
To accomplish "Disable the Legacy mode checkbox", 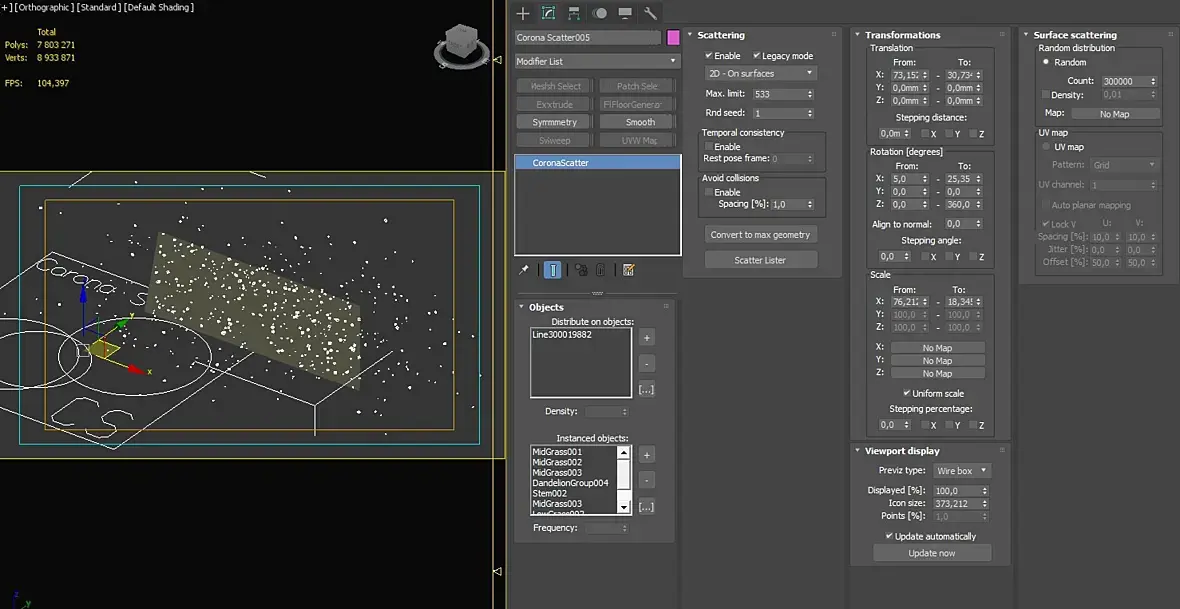I will coord(757,56).
